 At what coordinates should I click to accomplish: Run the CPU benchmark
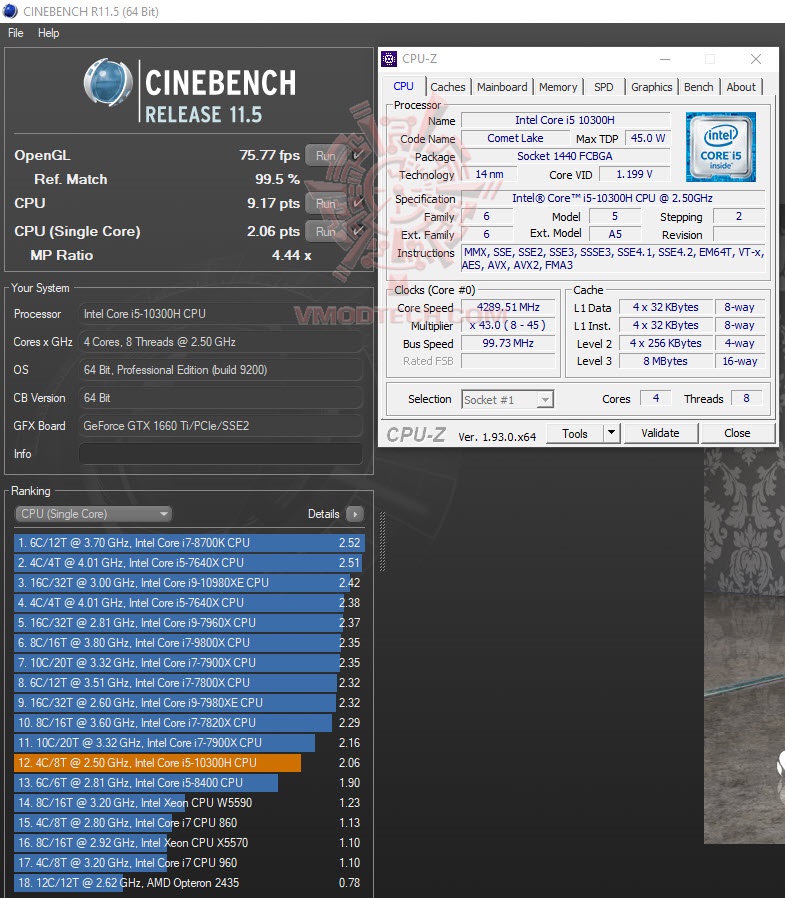click(x=326, y=203)
